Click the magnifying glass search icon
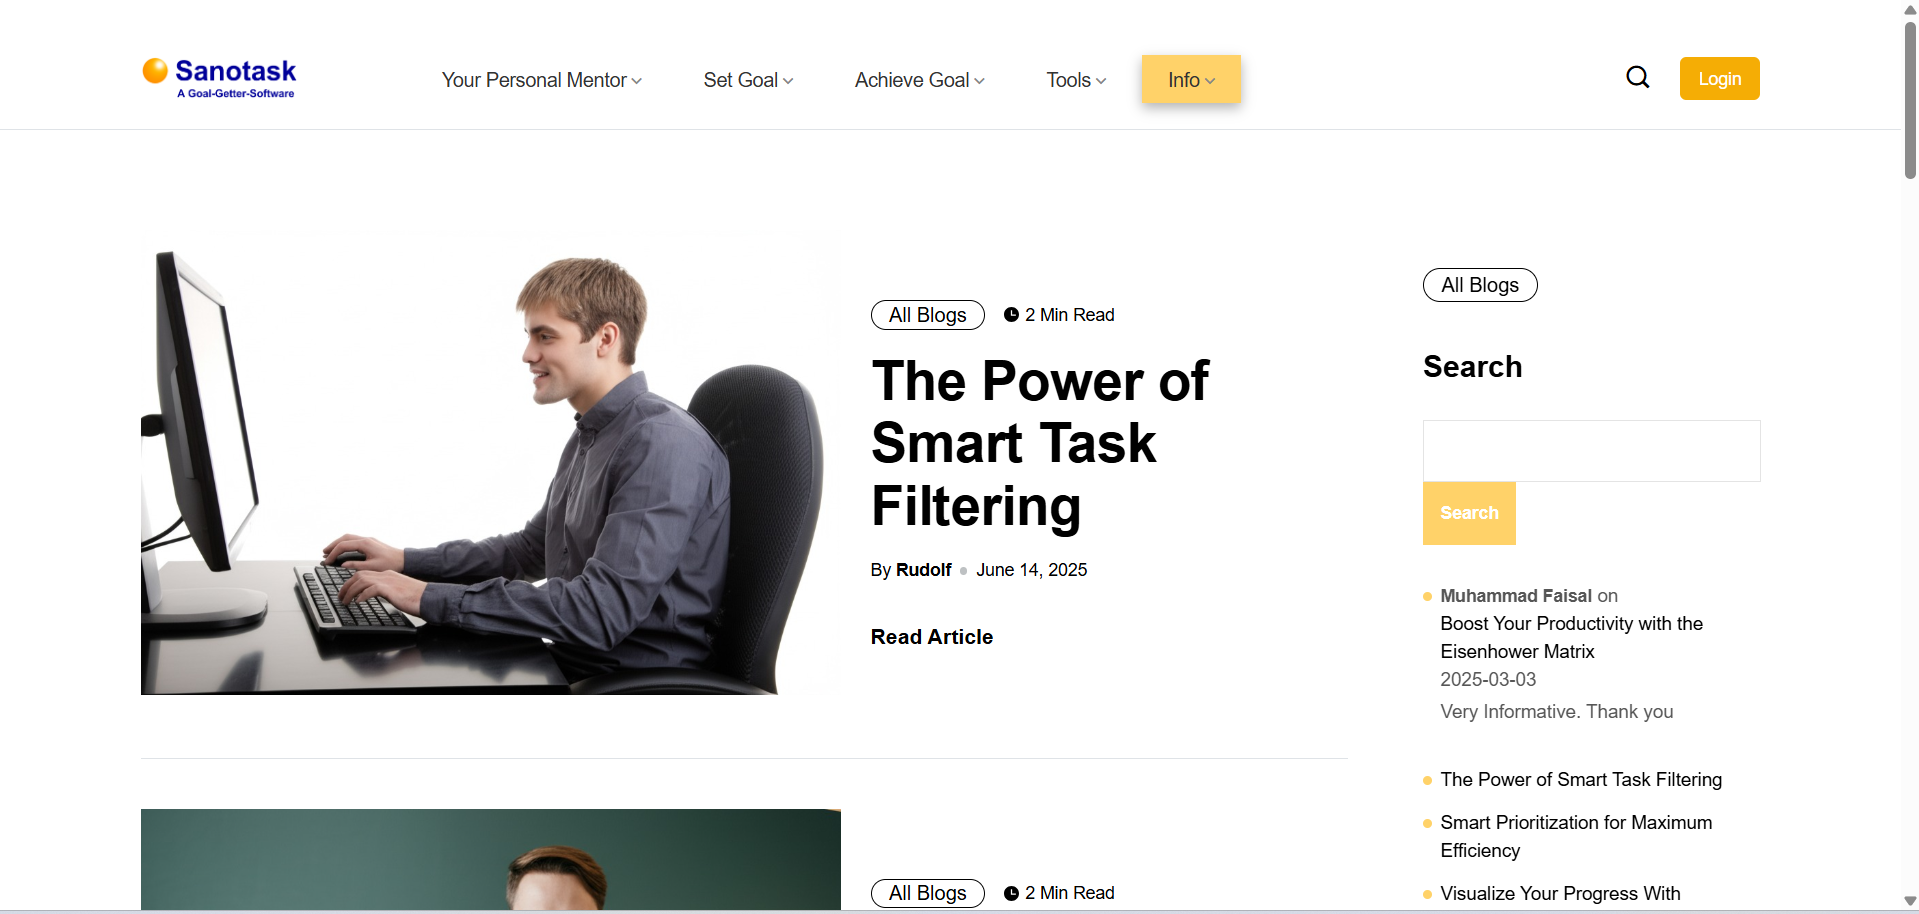Screen dimensions: 1919x914 point(1637,77)
